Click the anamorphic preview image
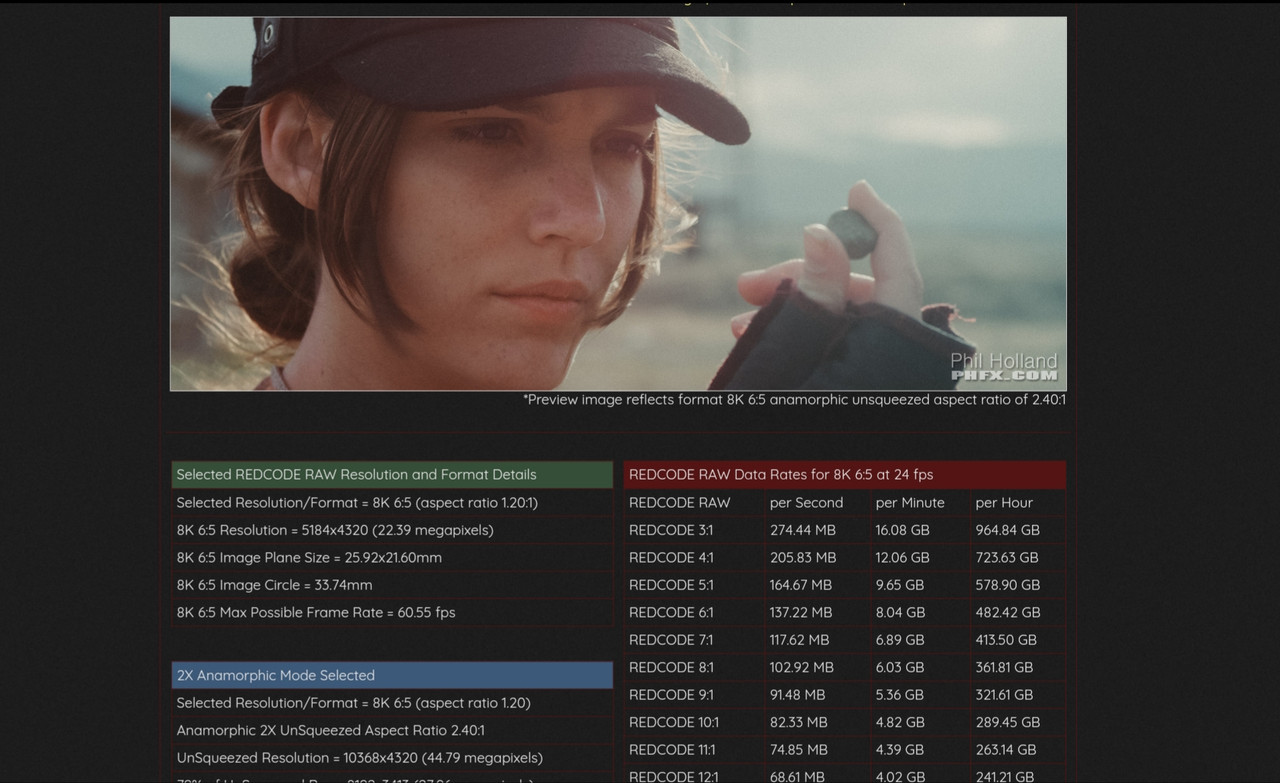Viewport: 1280px width, 783px height. (618, 203)
